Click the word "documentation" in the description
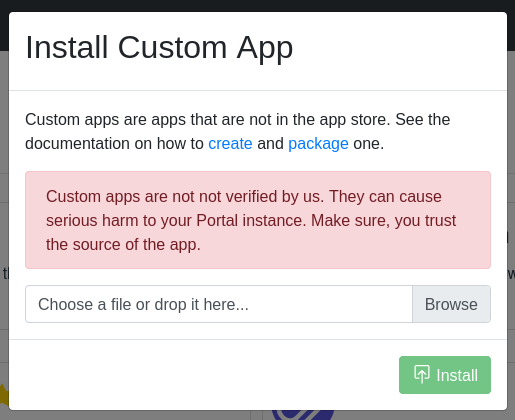 pos(77,144)
